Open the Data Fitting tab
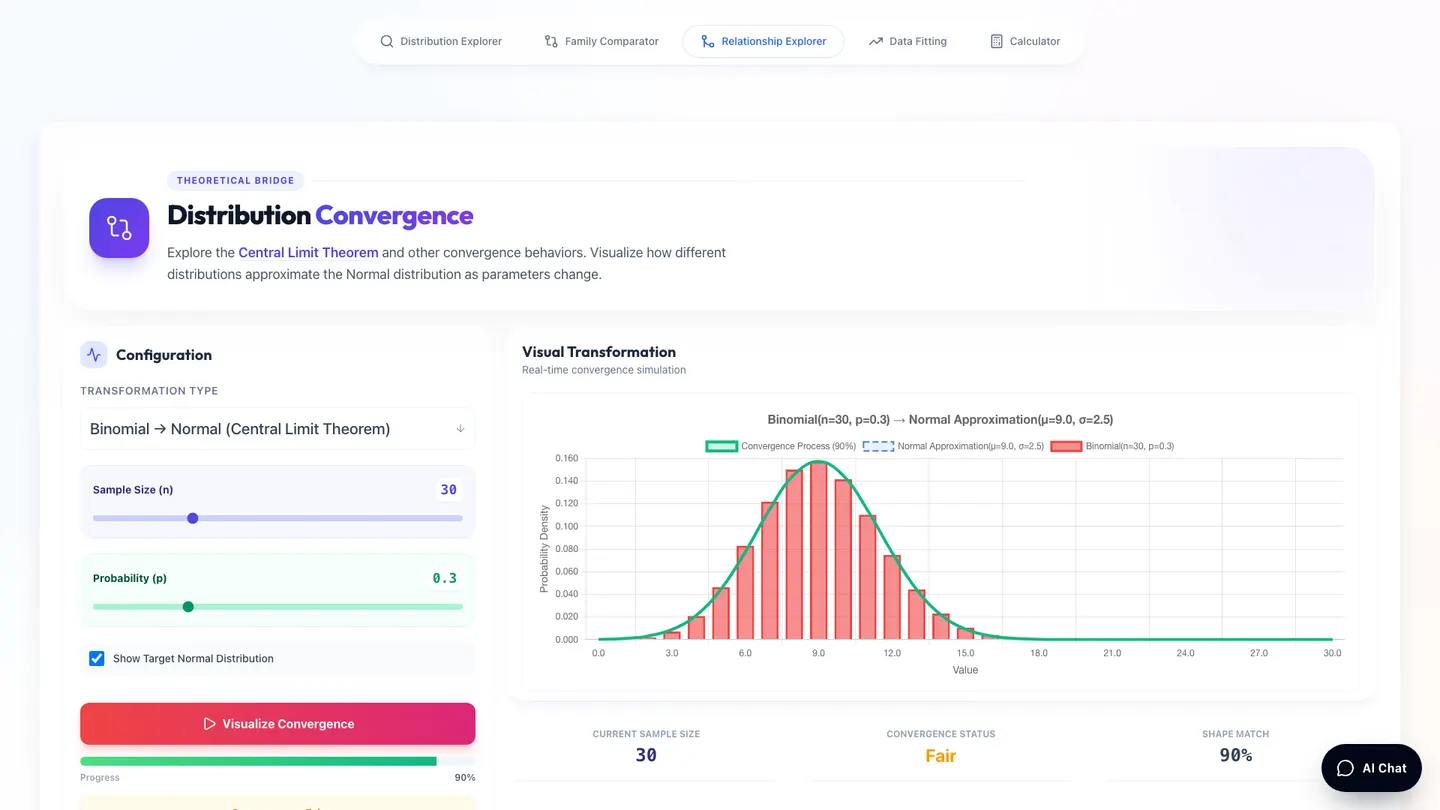 (x=908, y=41)
